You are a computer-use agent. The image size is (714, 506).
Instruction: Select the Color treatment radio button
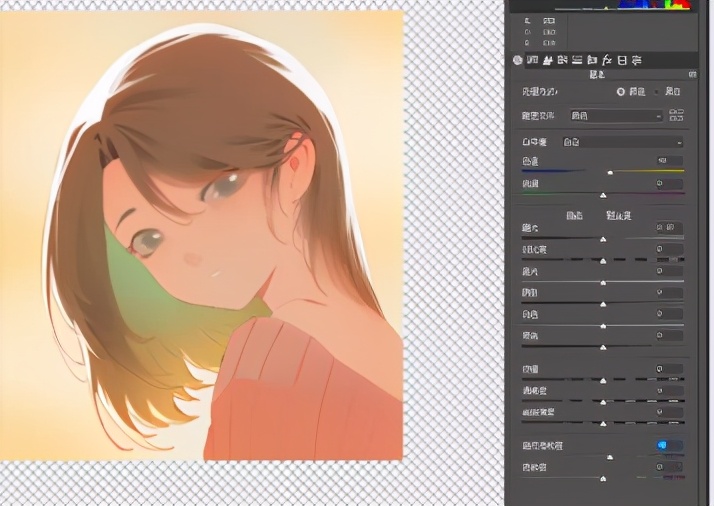tap(621, 91)
